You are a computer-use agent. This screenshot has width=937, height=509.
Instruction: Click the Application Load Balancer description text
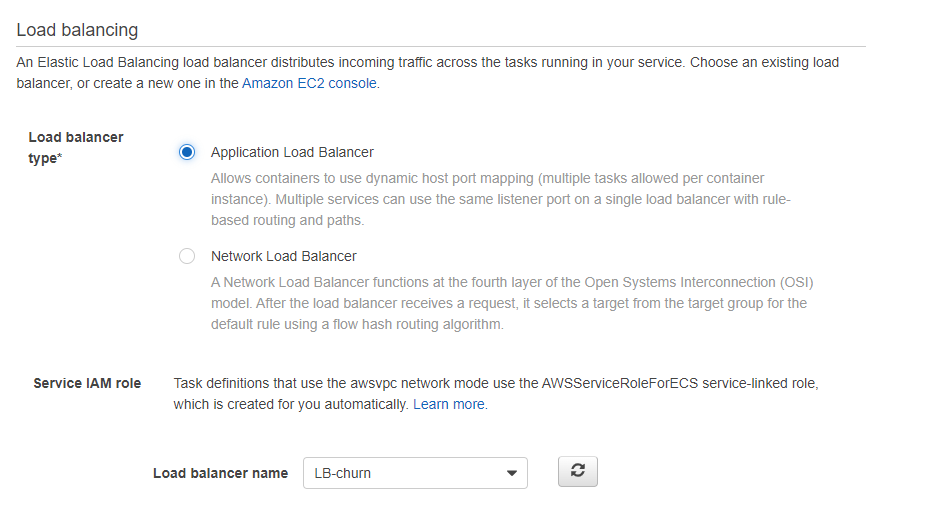pyautogui.click(x=501, y=200)
